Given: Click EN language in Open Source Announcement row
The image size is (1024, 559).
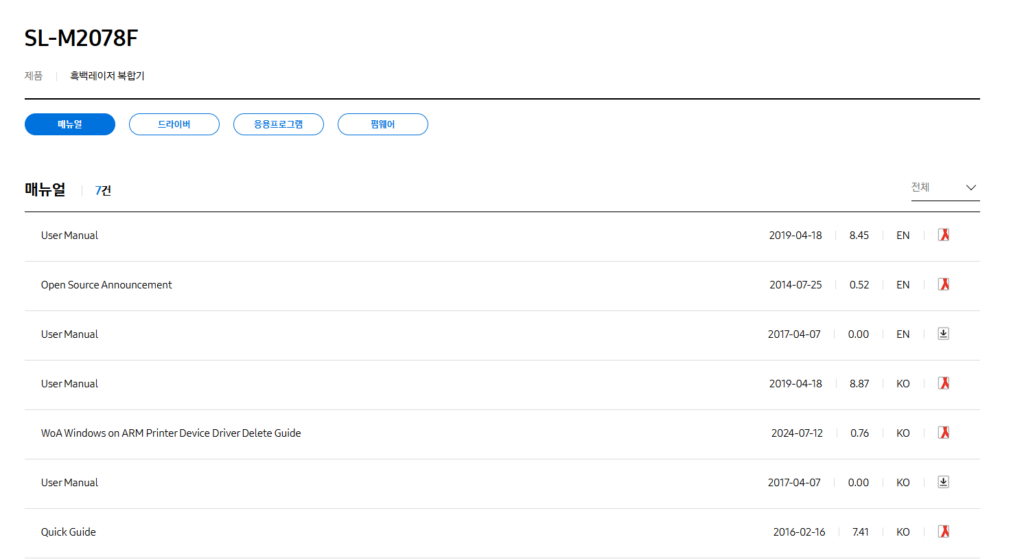Looking at the screenshot, I should 903,285.
